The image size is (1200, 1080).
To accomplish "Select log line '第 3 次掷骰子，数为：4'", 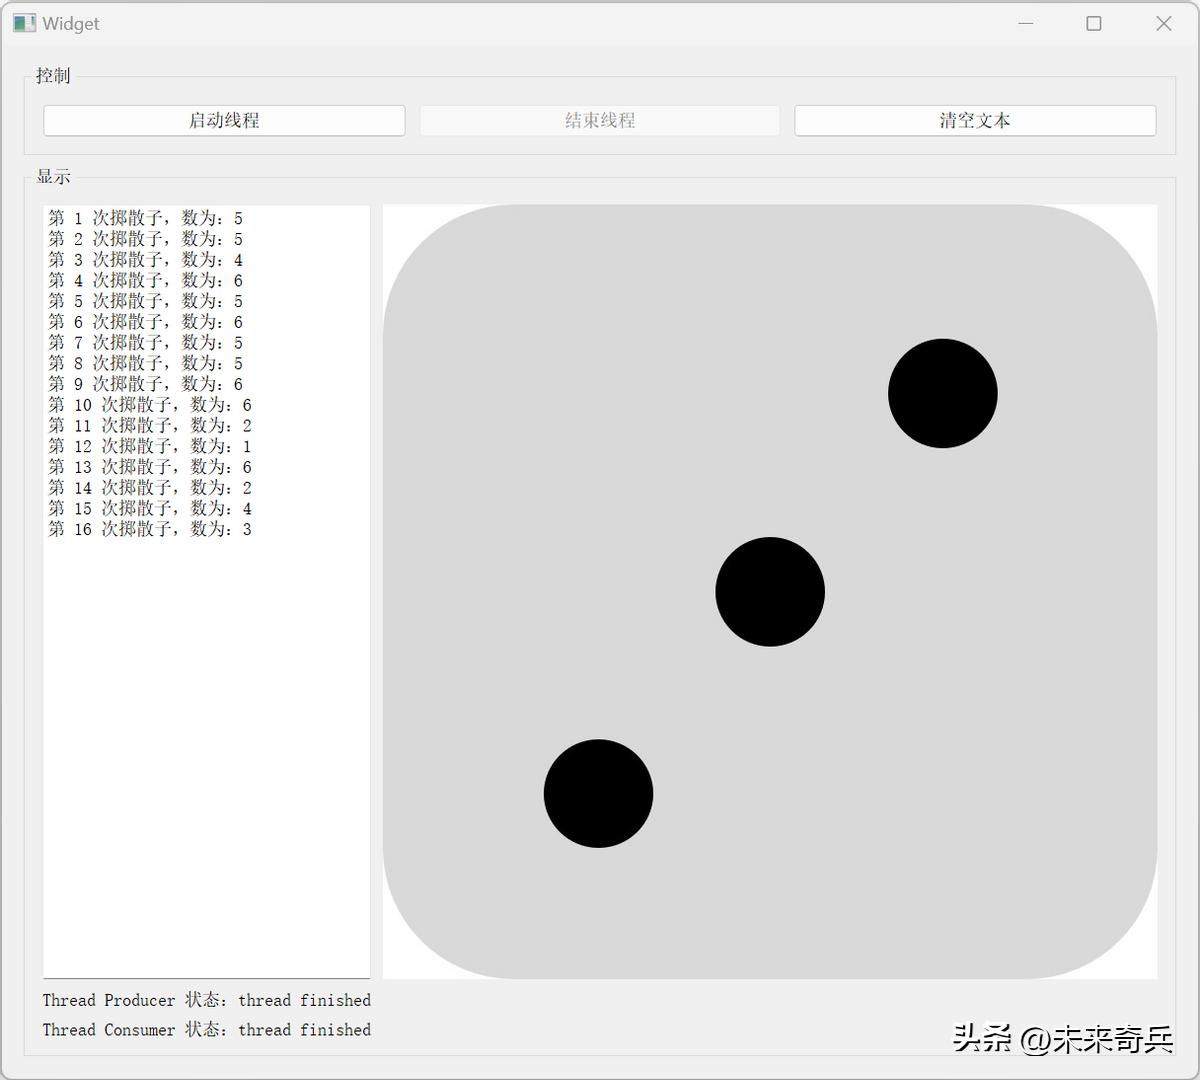I will coord(146,260).
